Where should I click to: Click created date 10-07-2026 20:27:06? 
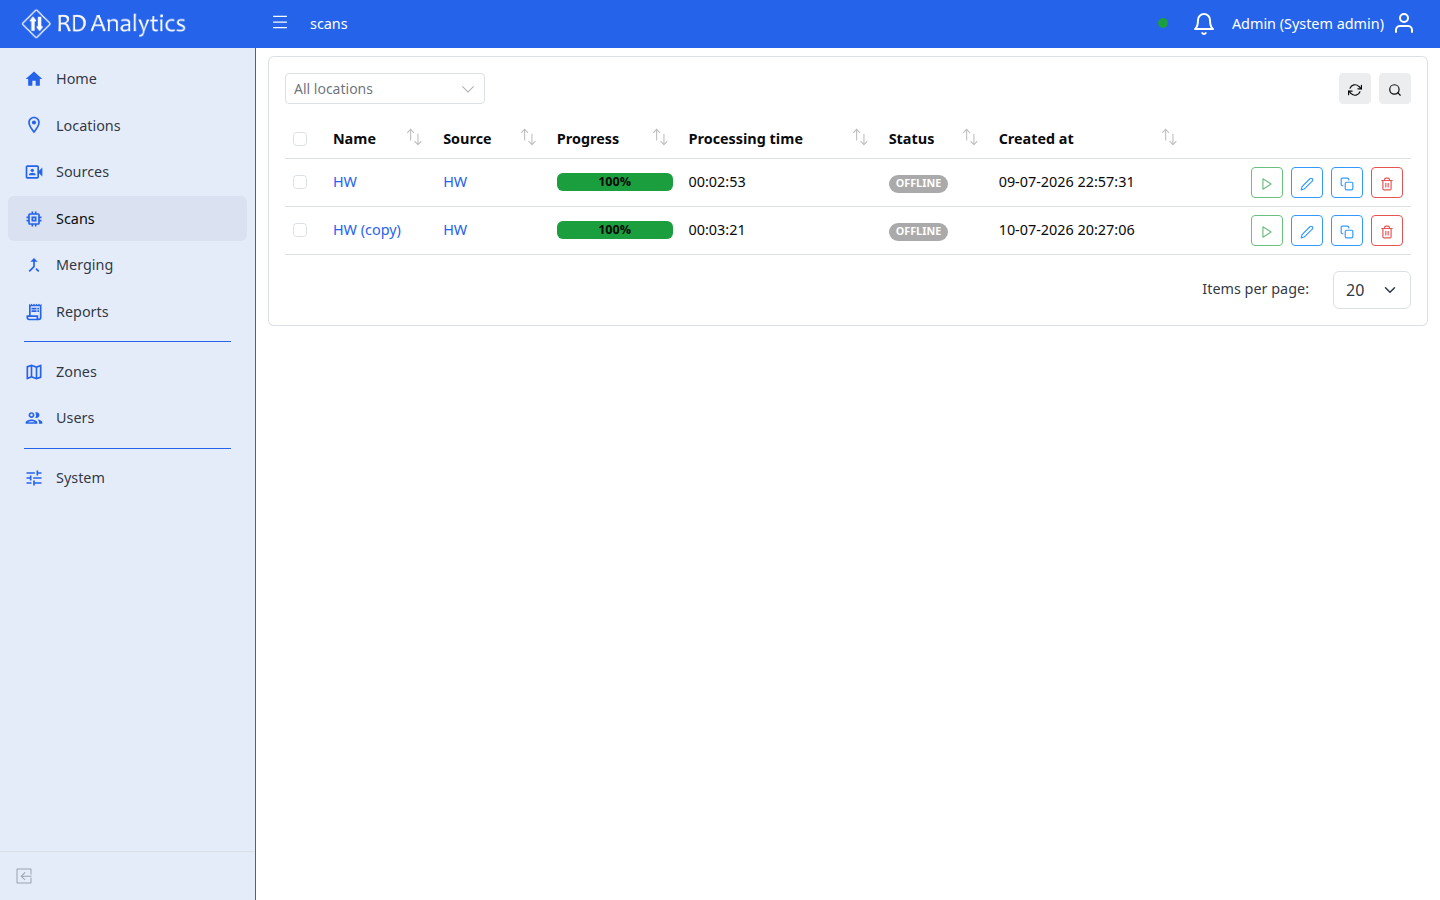click(x=1067, y=230)
